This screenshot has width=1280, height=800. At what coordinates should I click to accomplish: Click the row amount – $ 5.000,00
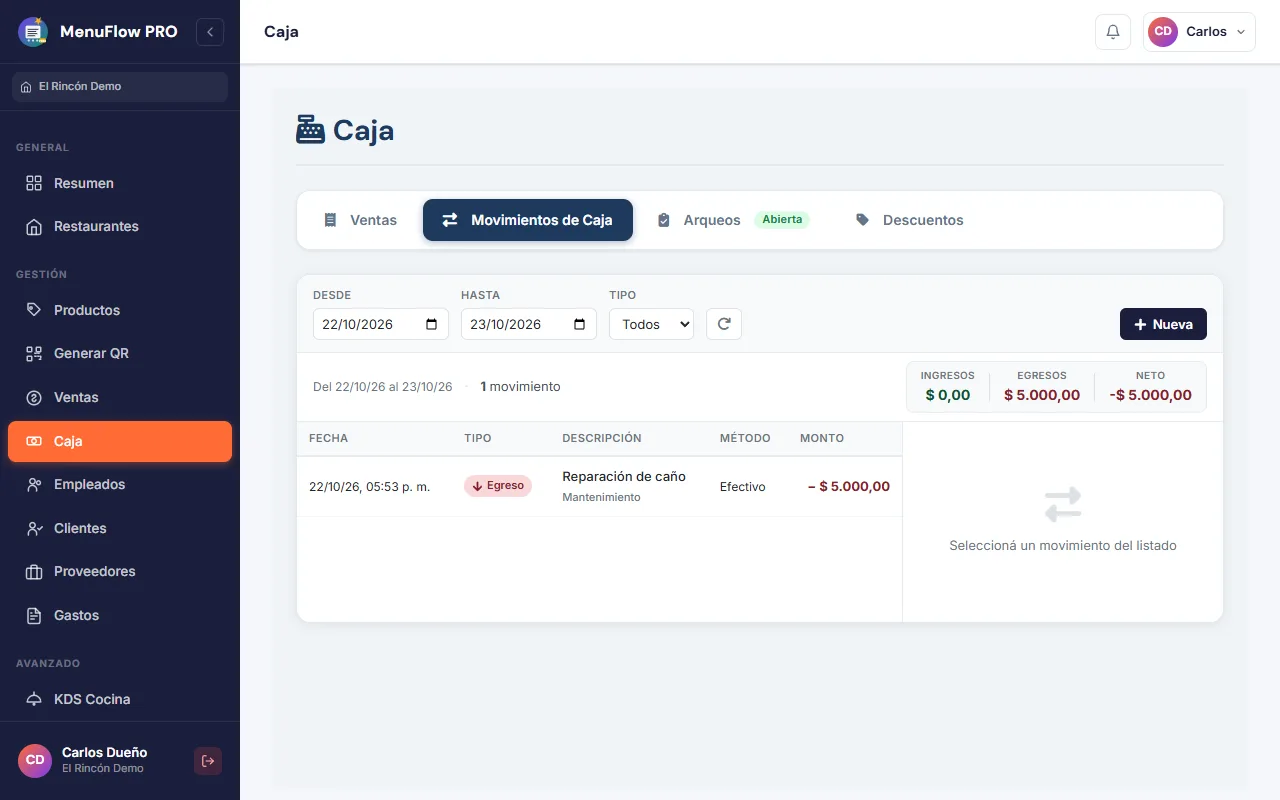coord(849,487)
